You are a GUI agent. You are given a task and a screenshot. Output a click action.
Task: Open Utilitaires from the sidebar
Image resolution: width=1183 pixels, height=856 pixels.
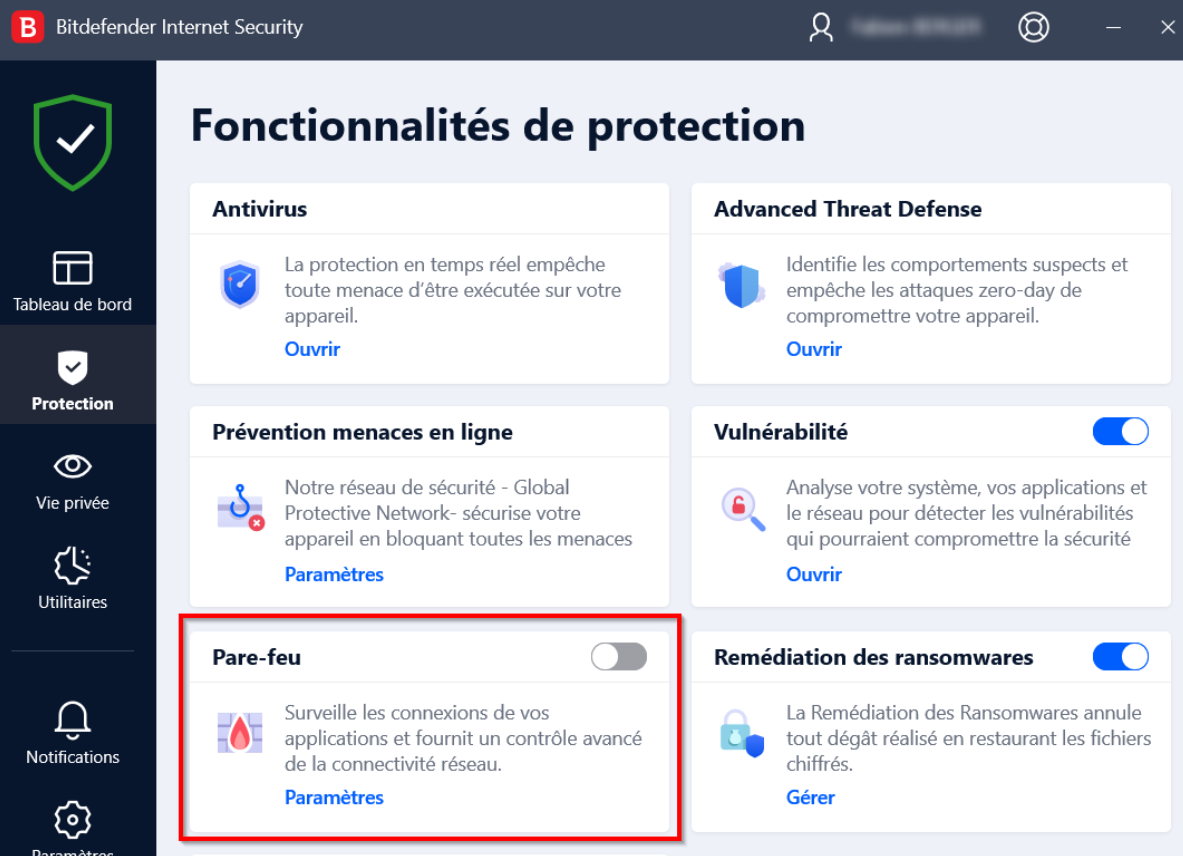(73, 580)
